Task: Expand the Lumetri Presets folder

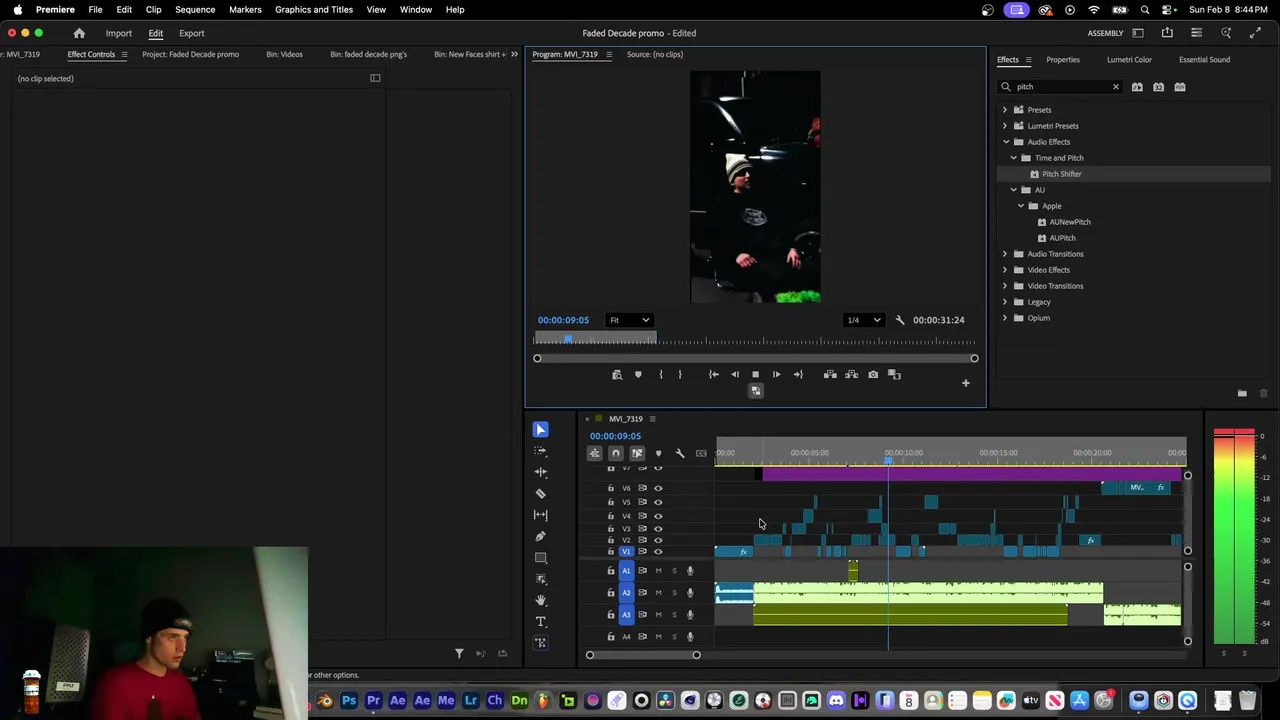Action: (1005, 126)
